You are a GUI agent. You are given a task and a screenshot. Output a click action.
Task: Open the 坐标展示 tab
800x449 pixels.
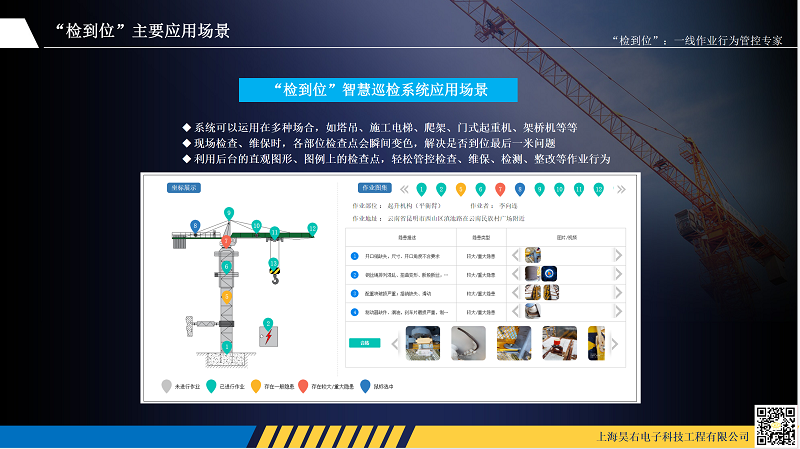pos(184,187)
